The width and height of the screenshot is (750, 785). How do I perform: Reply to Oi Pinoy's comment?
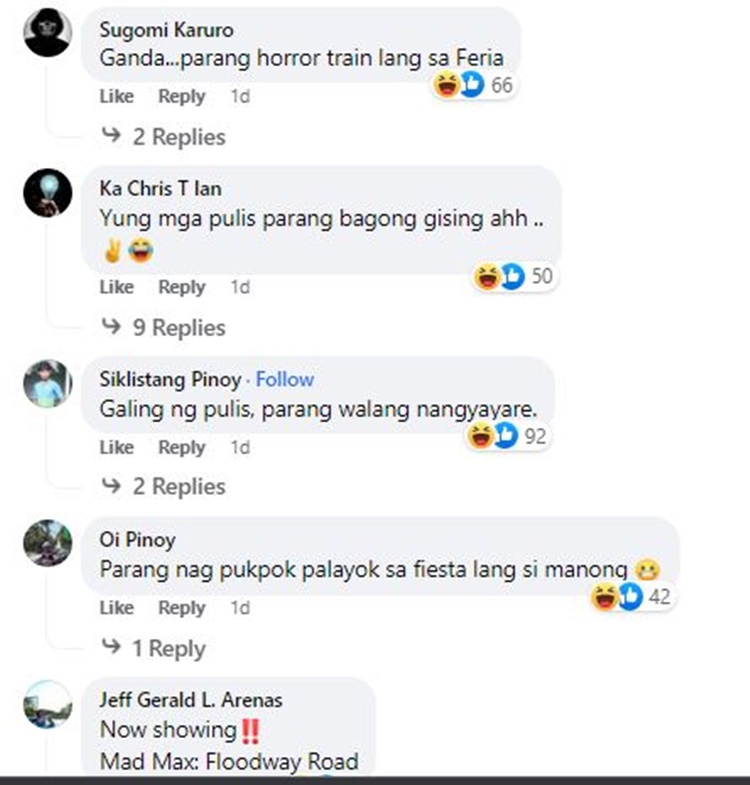(x=182, y=608)
